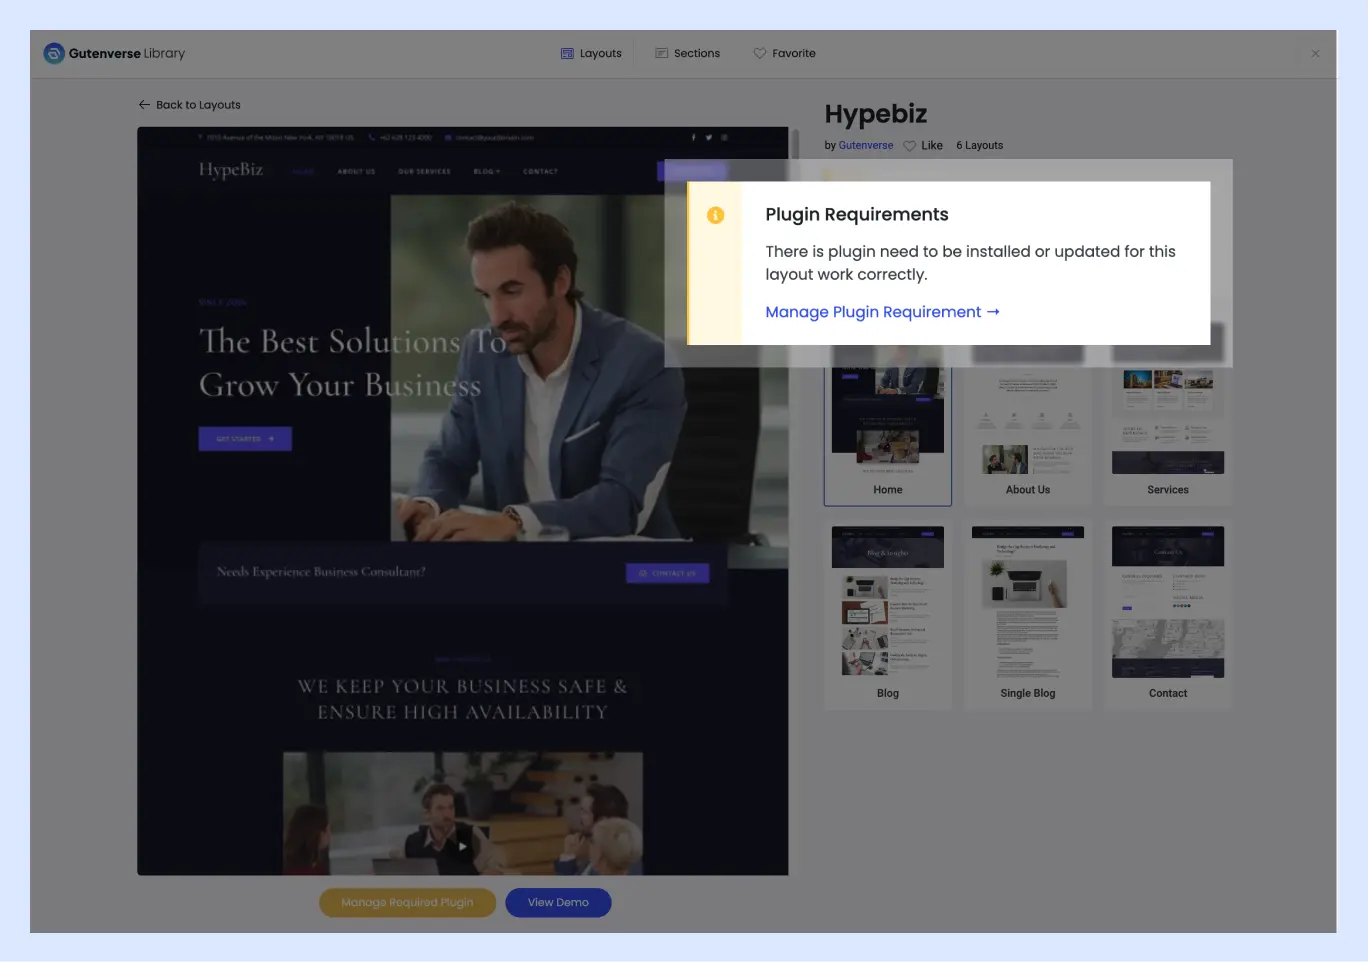Close the Gutenverse Library modal

pos(1315,54)
